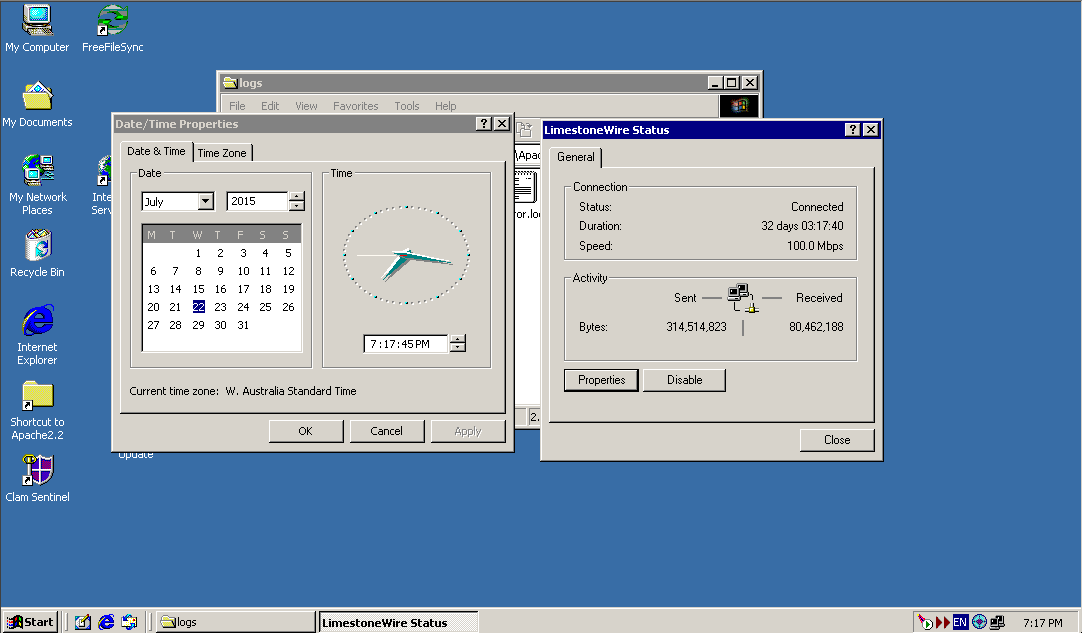The image size is (1082, 633).
Task: Click help question mark in LimestoneWire Status
Action: pos(853,130)
